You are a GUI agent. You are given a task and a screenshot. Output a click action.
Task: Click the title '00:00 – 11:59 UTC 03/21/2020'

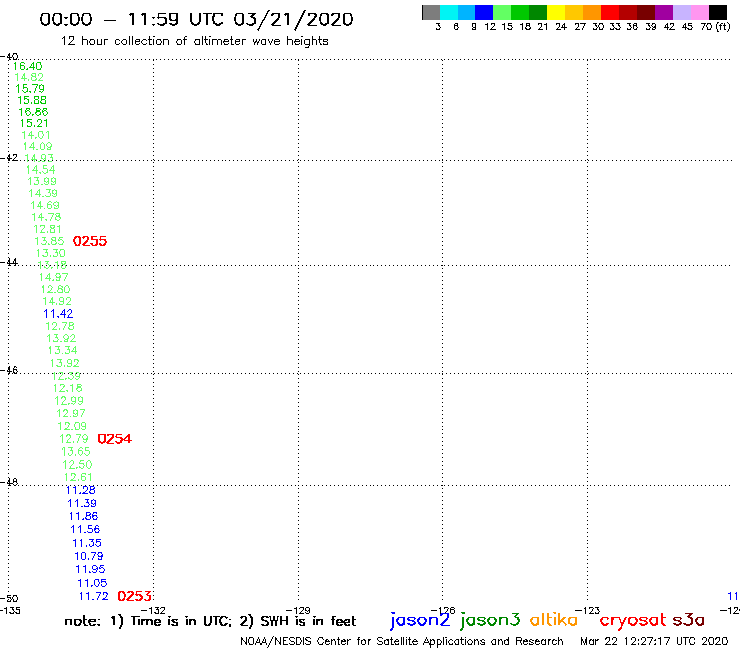point(196,19)
